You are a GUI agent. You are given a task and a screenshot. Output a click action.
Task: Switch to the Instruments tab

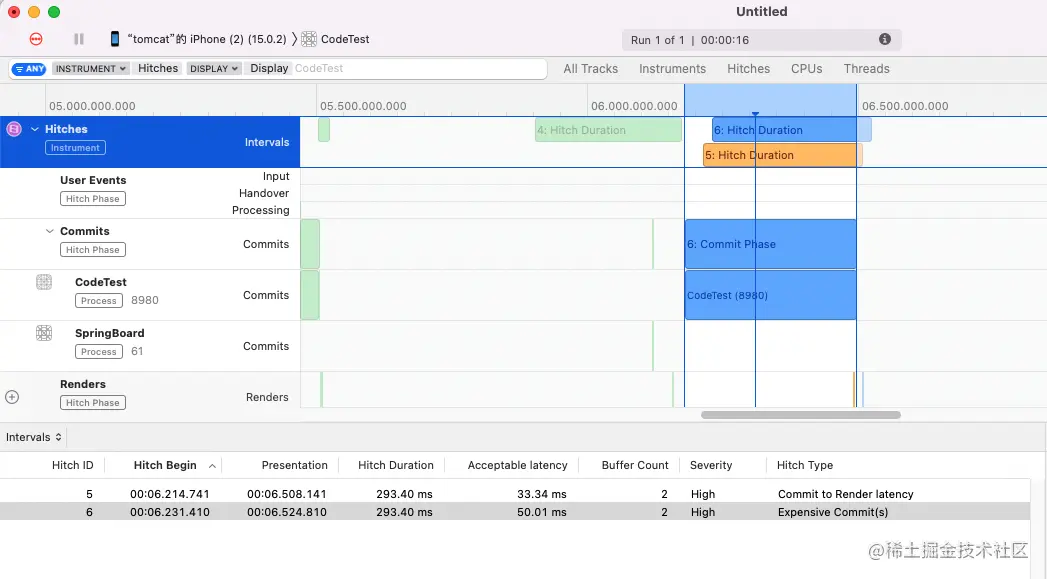672,69
